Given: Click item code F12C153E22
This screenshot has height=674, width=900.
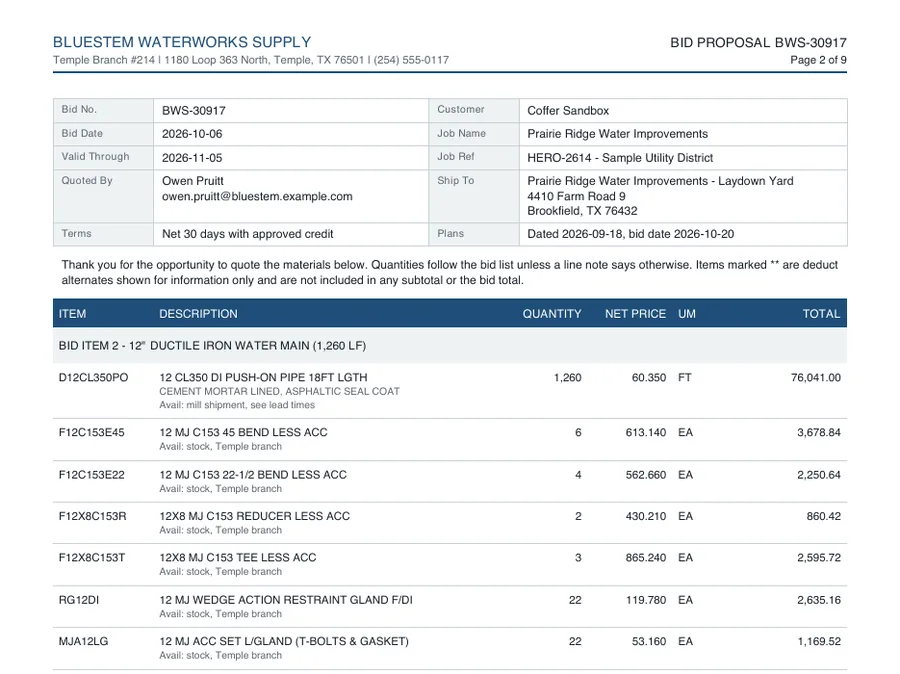Looking at the screenshot, I should [91, 475].
